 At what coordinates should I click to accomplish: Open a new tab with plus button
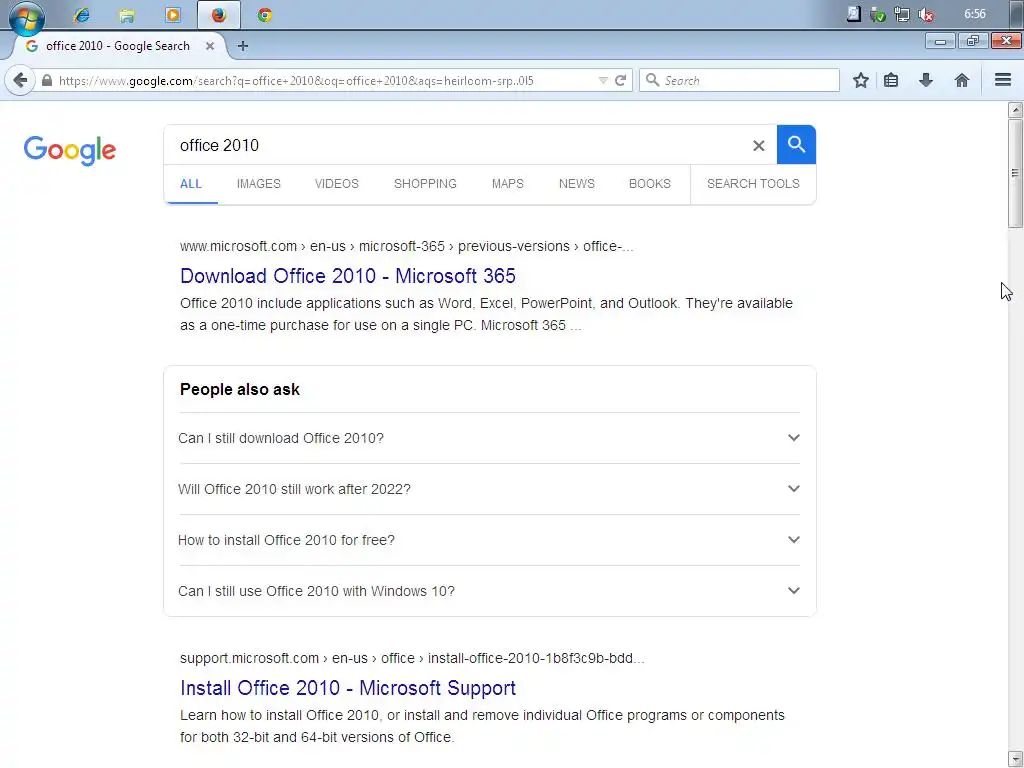243,46
